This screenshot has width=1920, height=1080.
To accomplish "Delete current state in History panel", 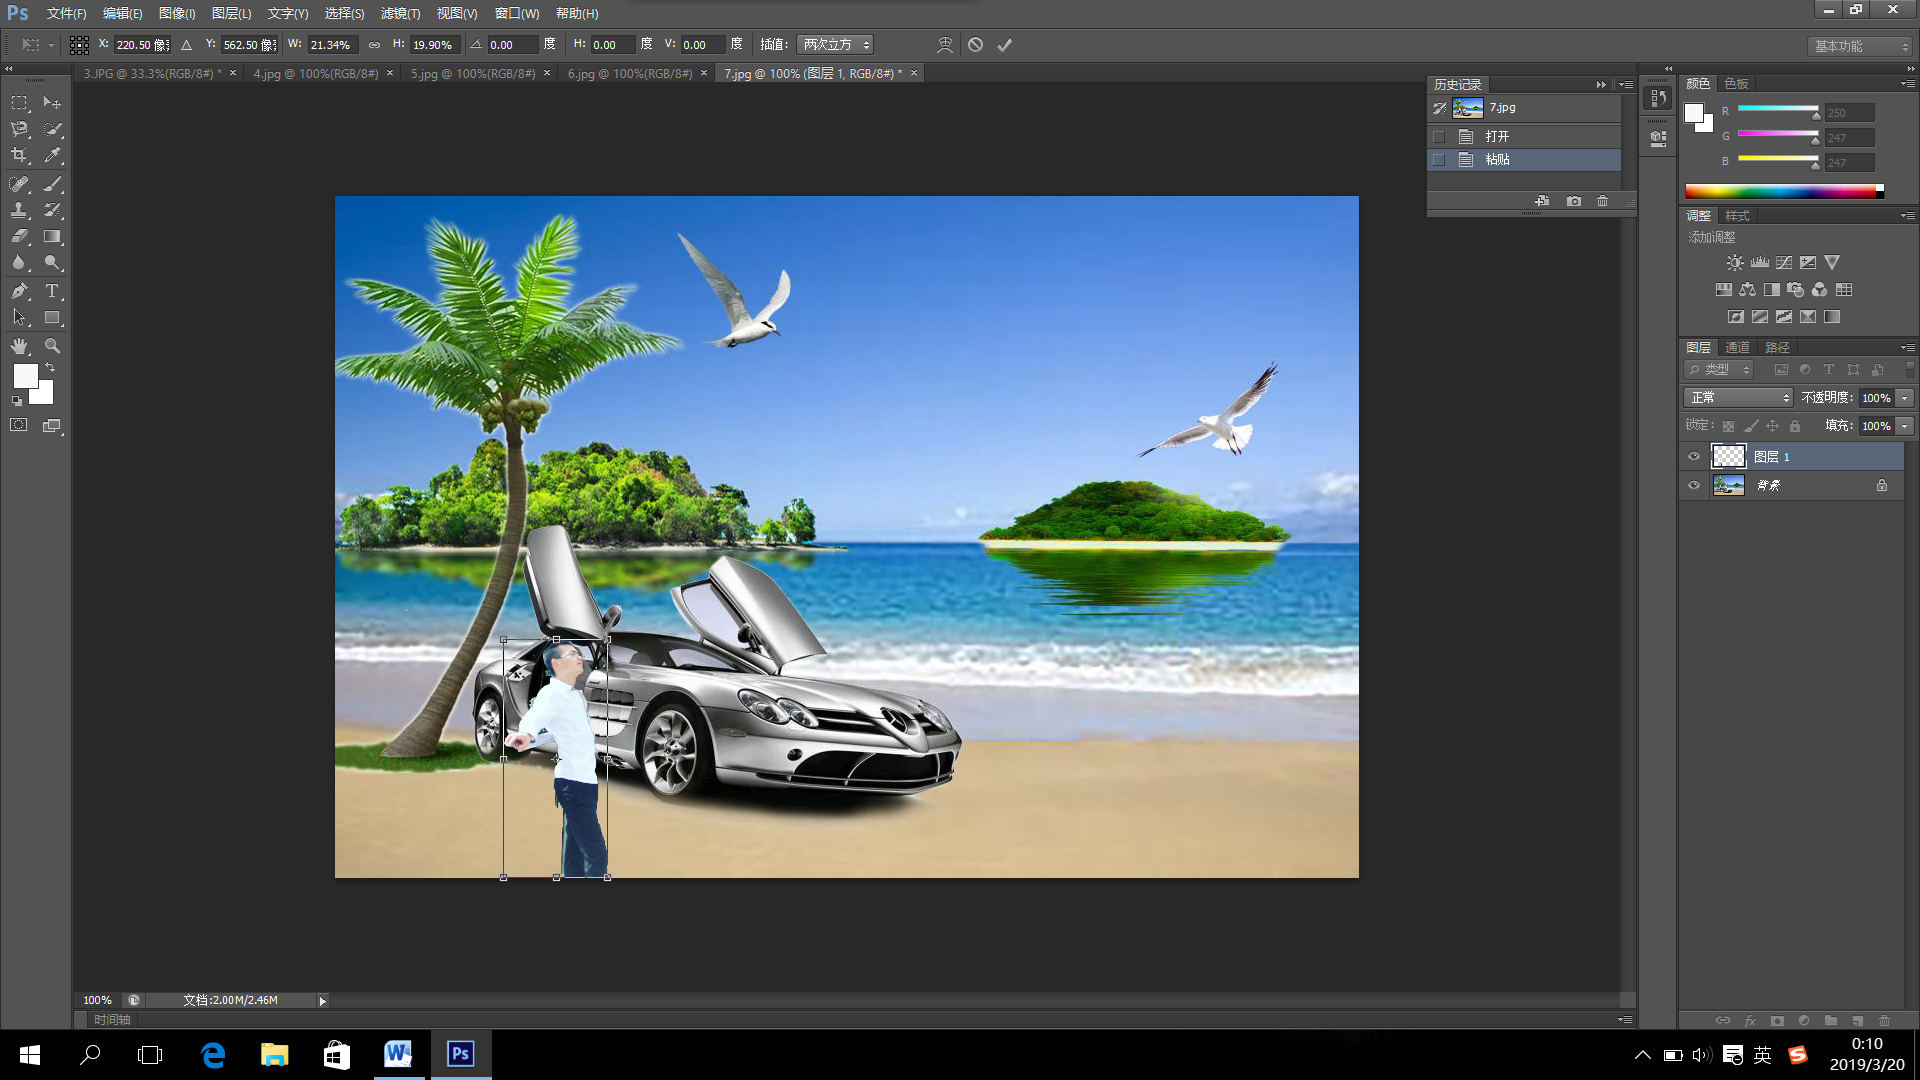I will pos(1603,201).
